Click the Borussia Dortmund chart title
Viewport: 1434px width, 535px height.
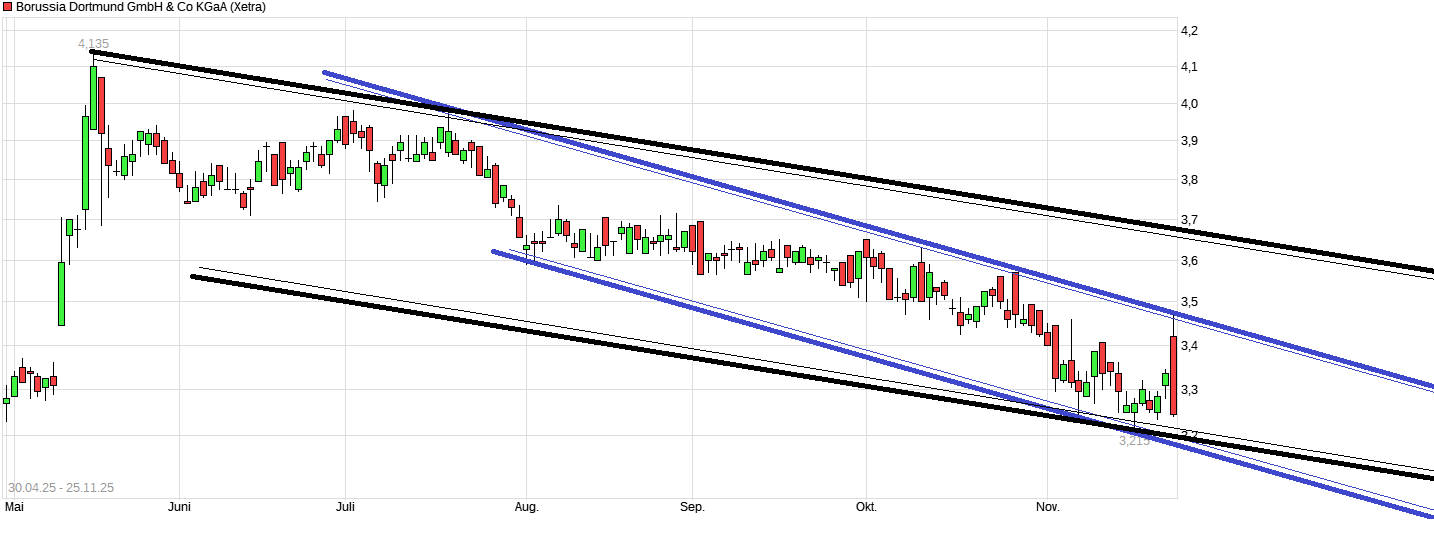(x=140, y=7)
